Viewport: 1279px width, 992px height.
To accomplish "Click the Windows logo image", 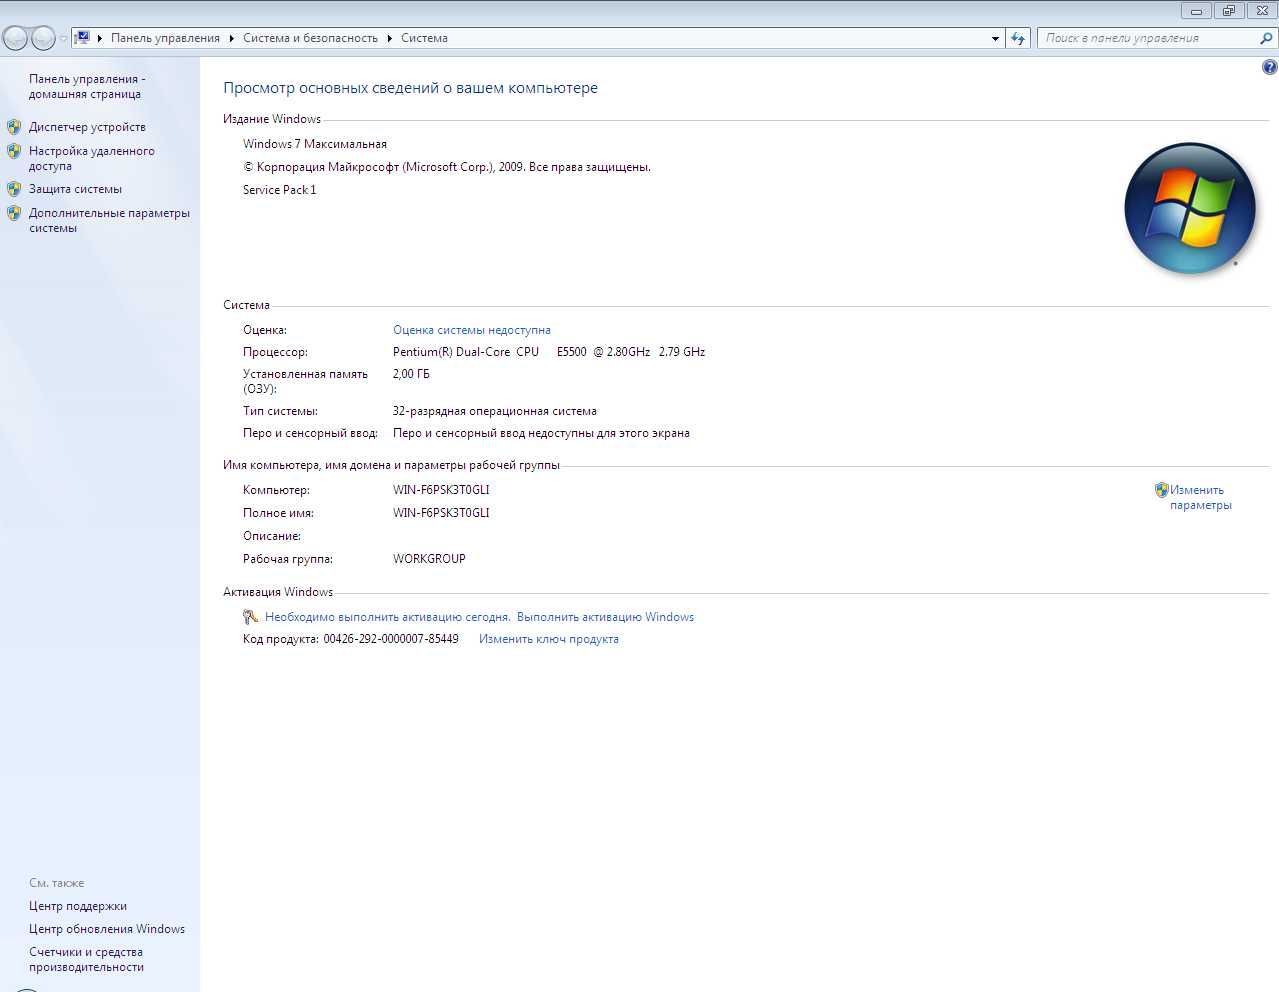I will [x=1189, y=208].
